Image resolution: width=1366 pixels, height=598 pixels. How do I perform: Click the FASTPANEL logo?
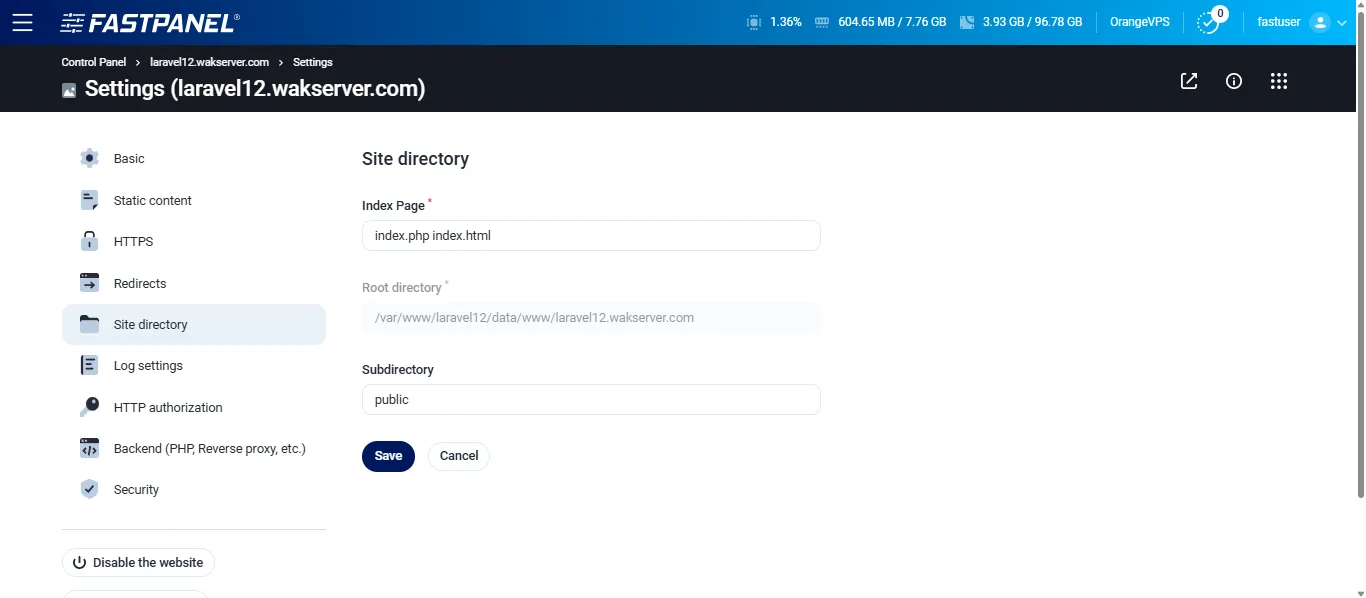(150, 21)
